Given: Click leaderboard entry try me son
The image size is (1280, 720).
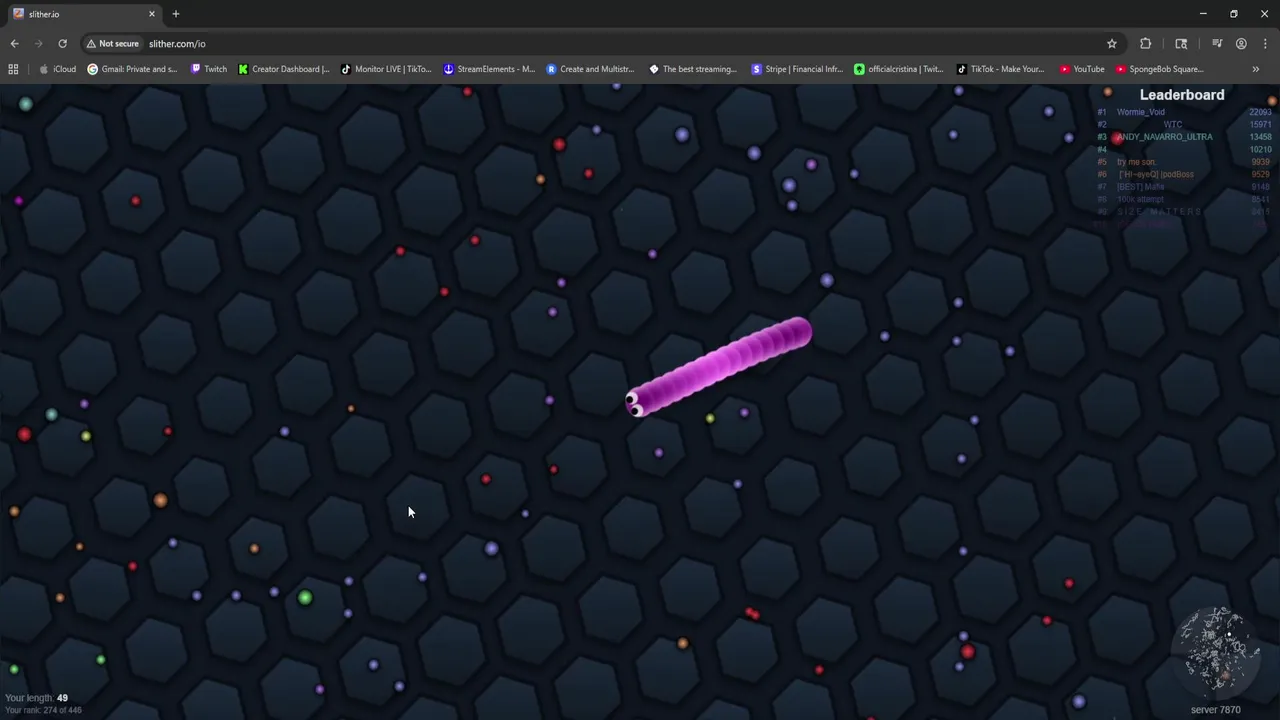Looking at the screenshot, I should [x=1137, y=162].
